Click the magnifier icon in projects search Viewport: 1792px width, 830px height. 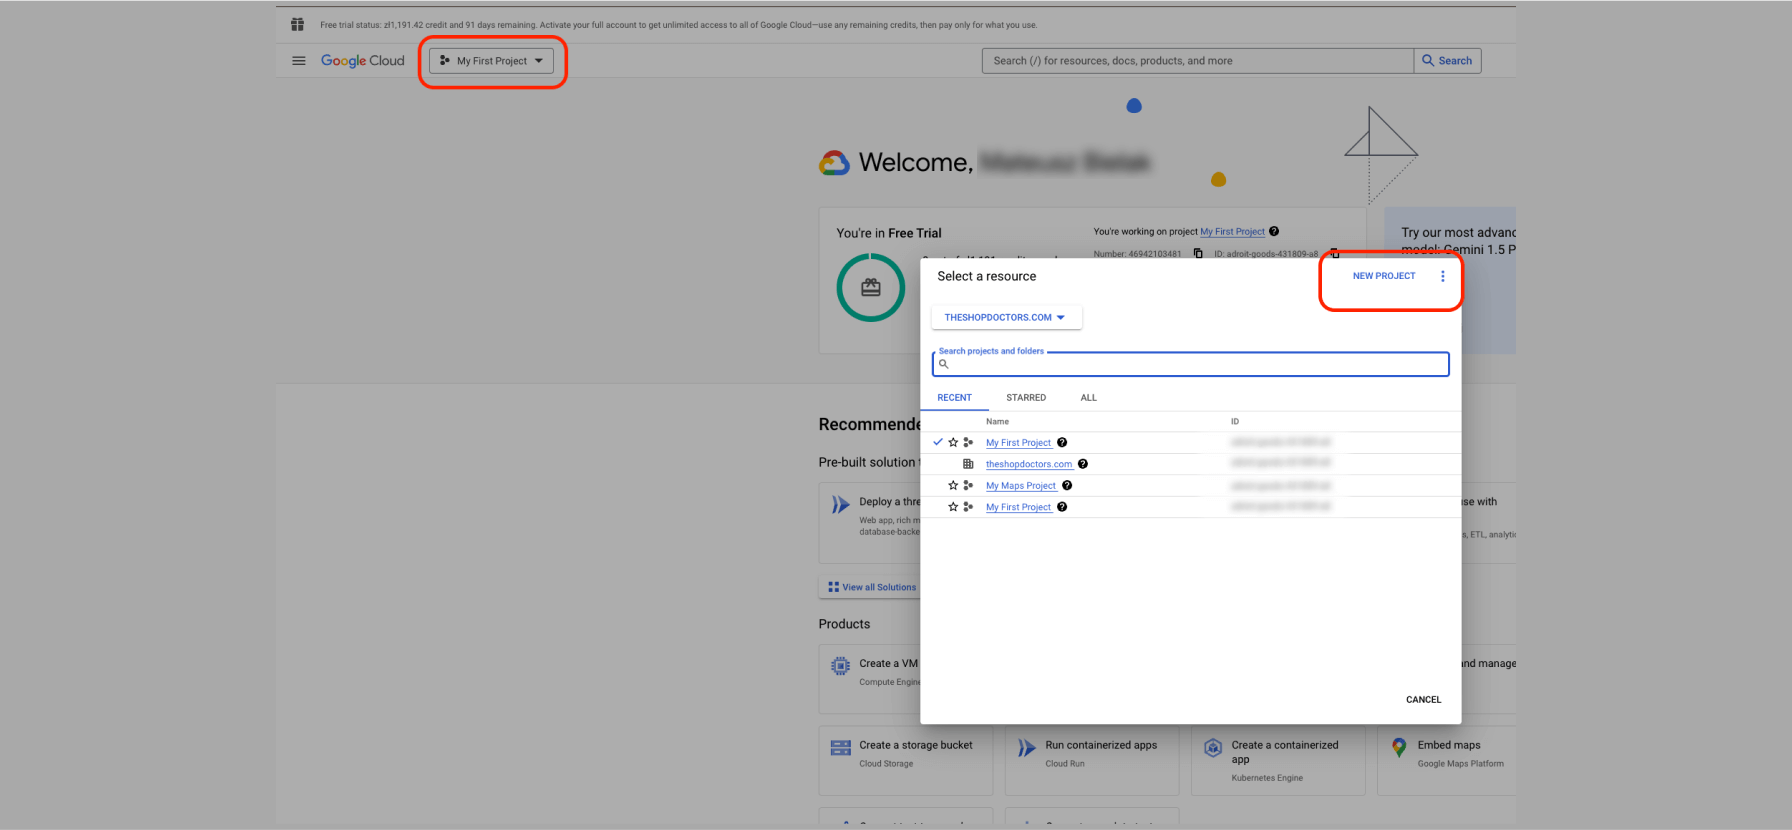[943, 364]
